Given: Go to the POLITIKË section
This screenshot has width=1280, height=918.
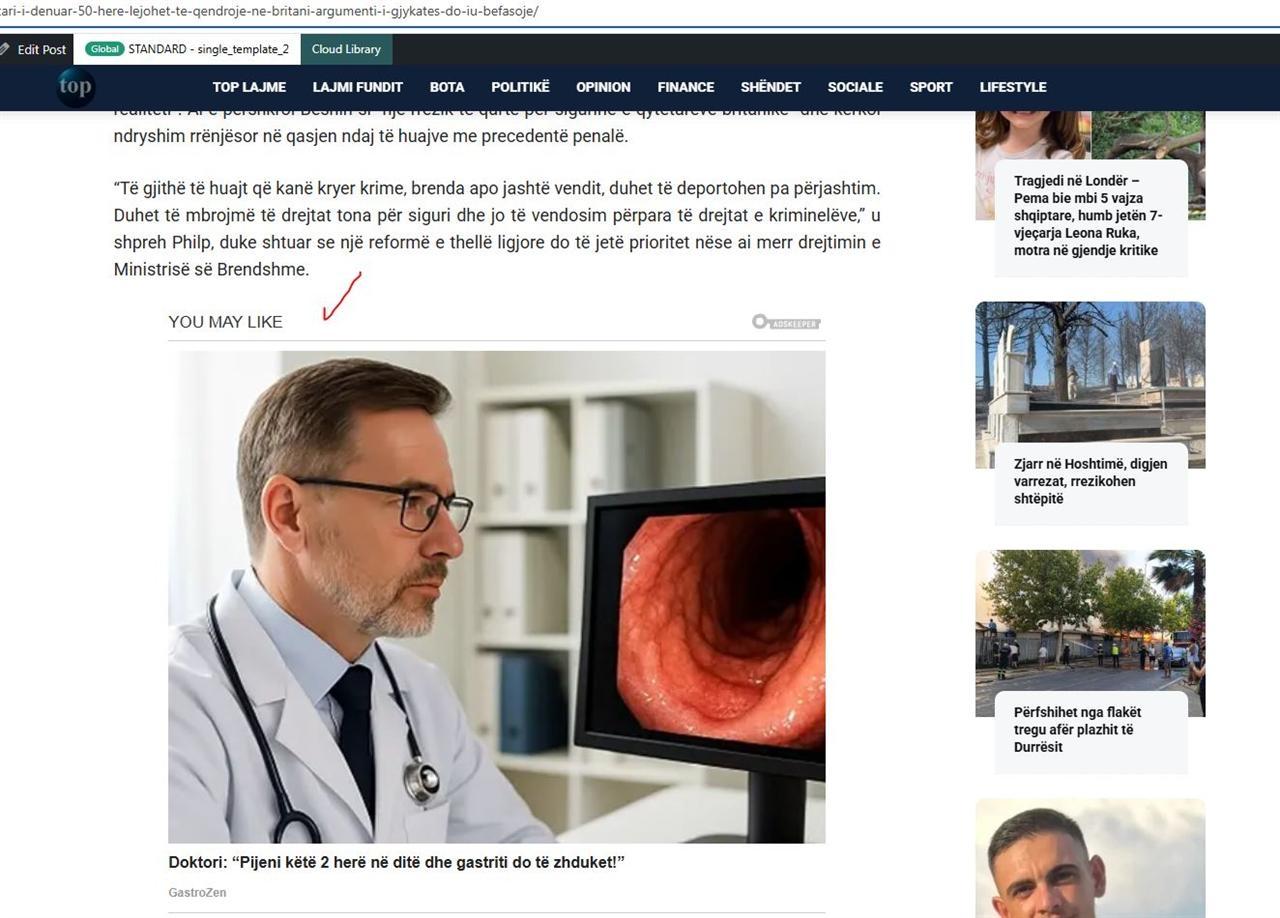Looking at the screenshot, I should click(520, 87).
